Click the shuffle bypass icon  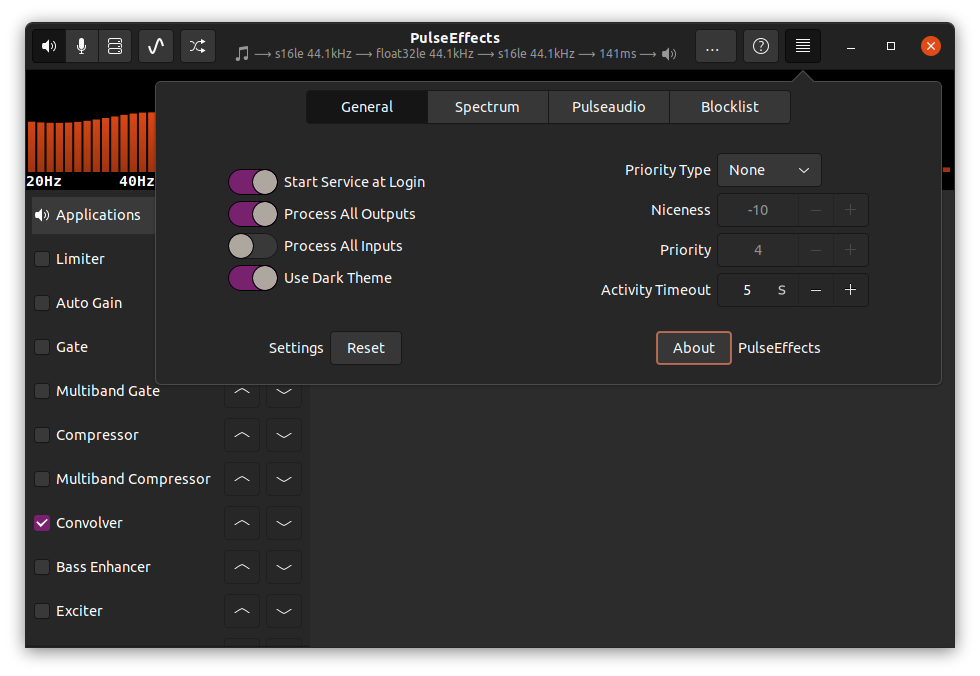click(x=198, y=46)
